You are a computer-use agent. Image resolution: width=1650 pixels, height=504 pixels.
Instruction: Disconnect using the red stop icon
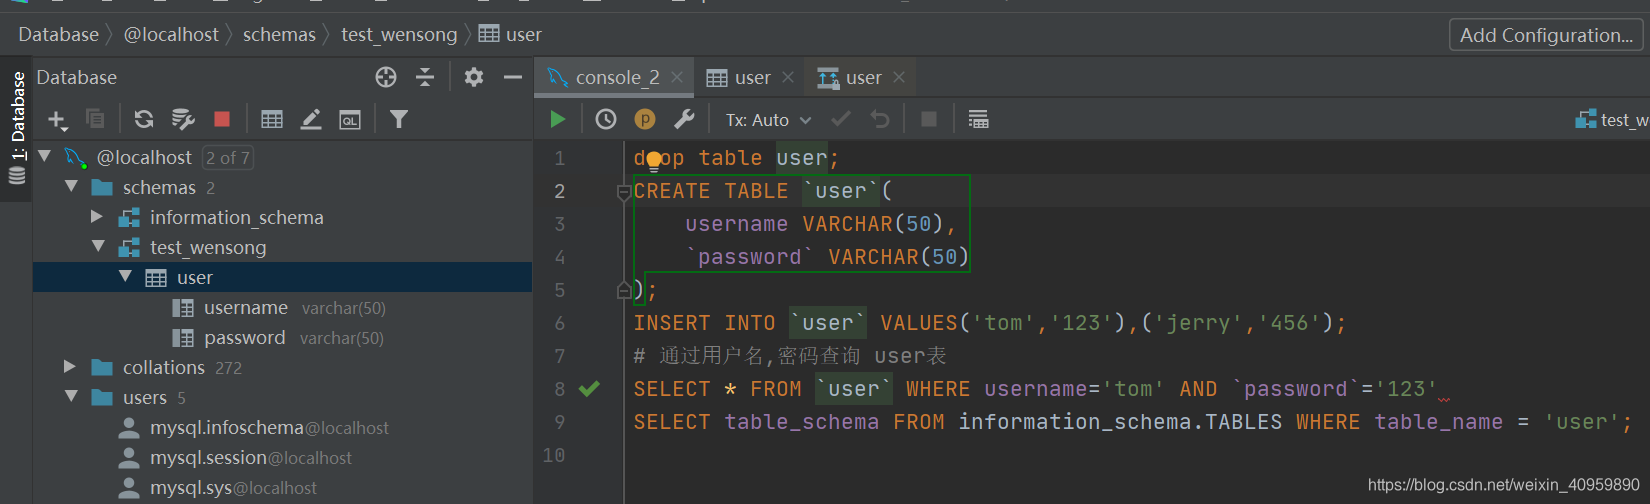[222, 119]
